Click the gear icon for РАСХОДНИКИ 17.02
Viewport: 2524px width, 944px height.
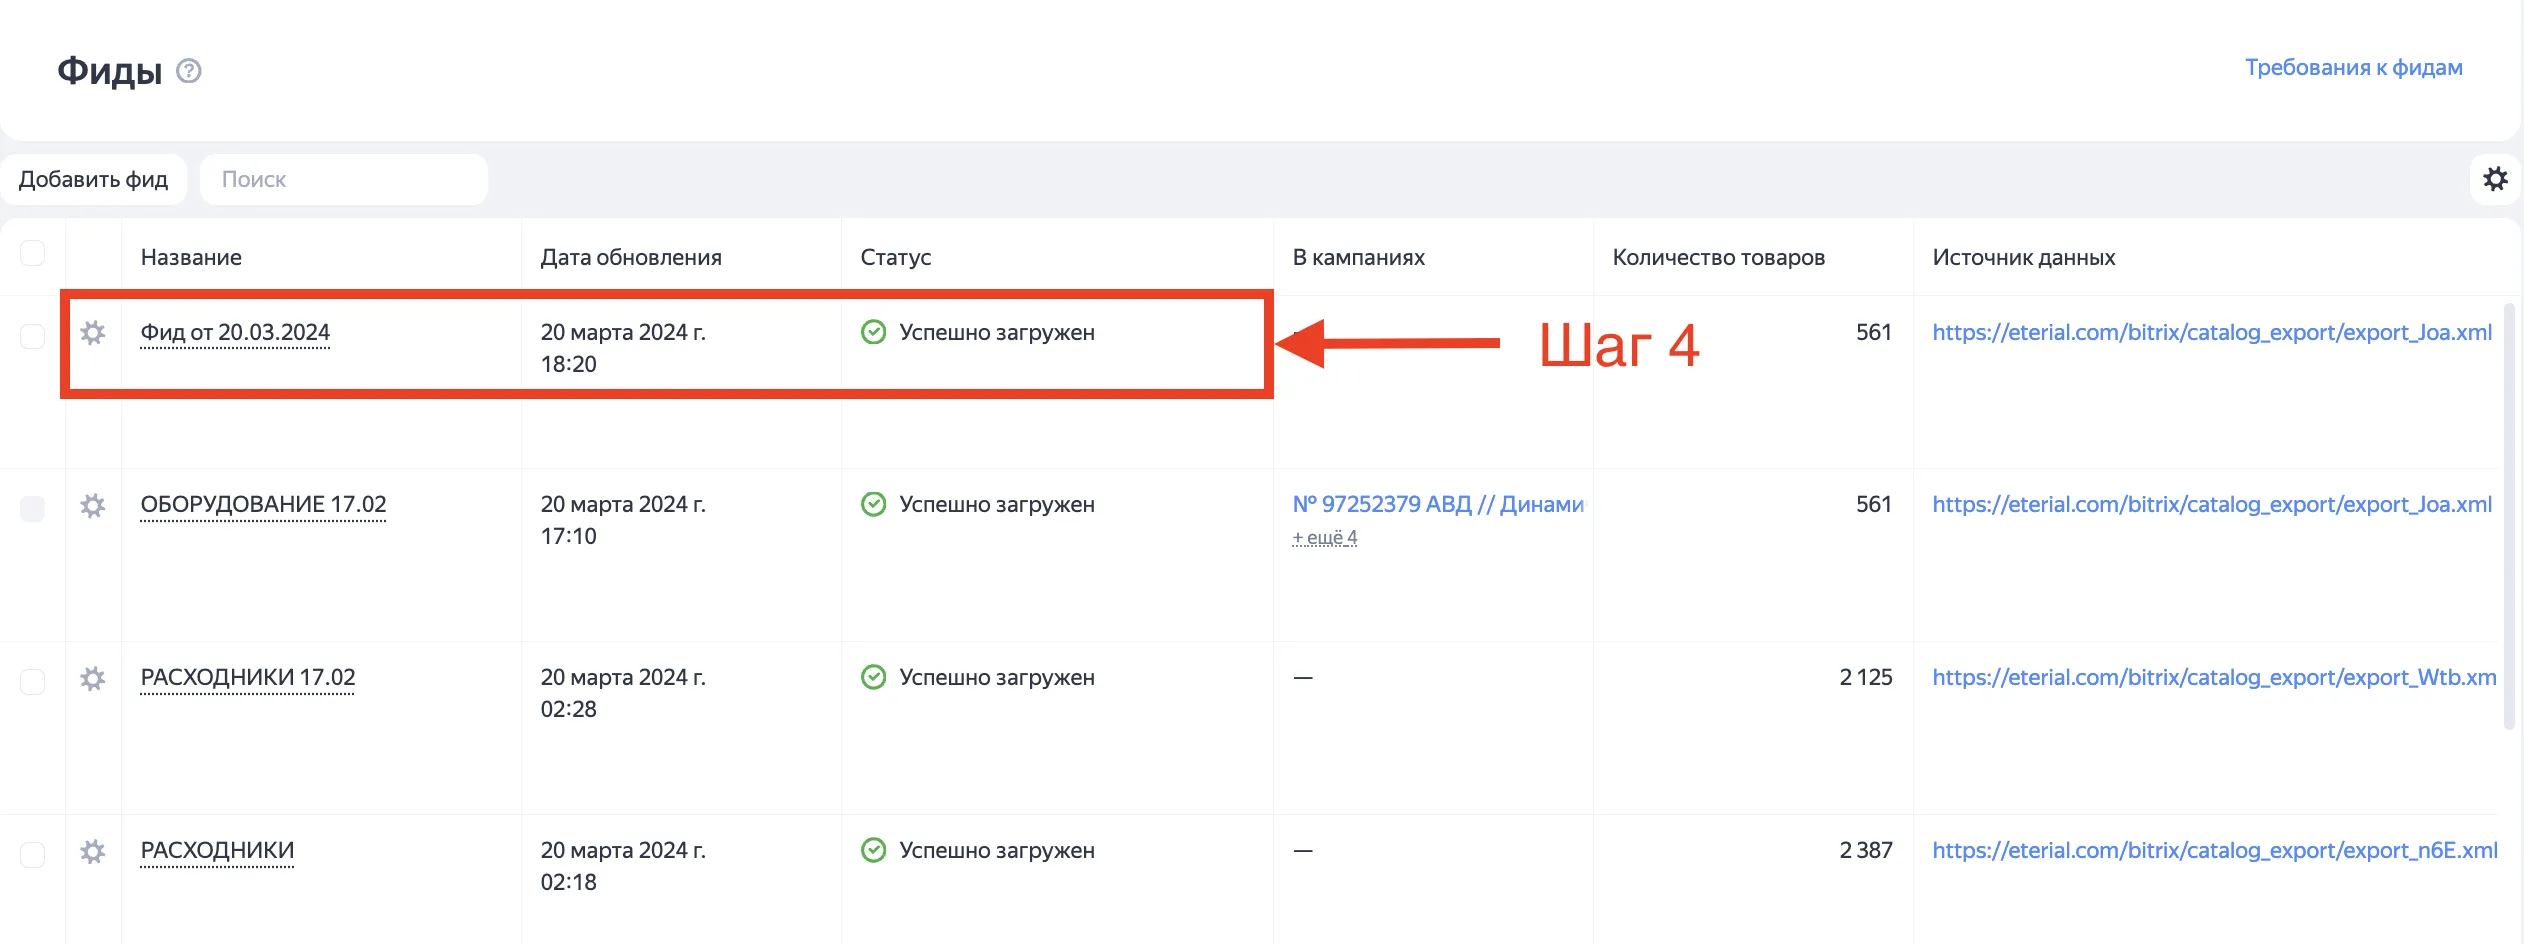(93, 679)
